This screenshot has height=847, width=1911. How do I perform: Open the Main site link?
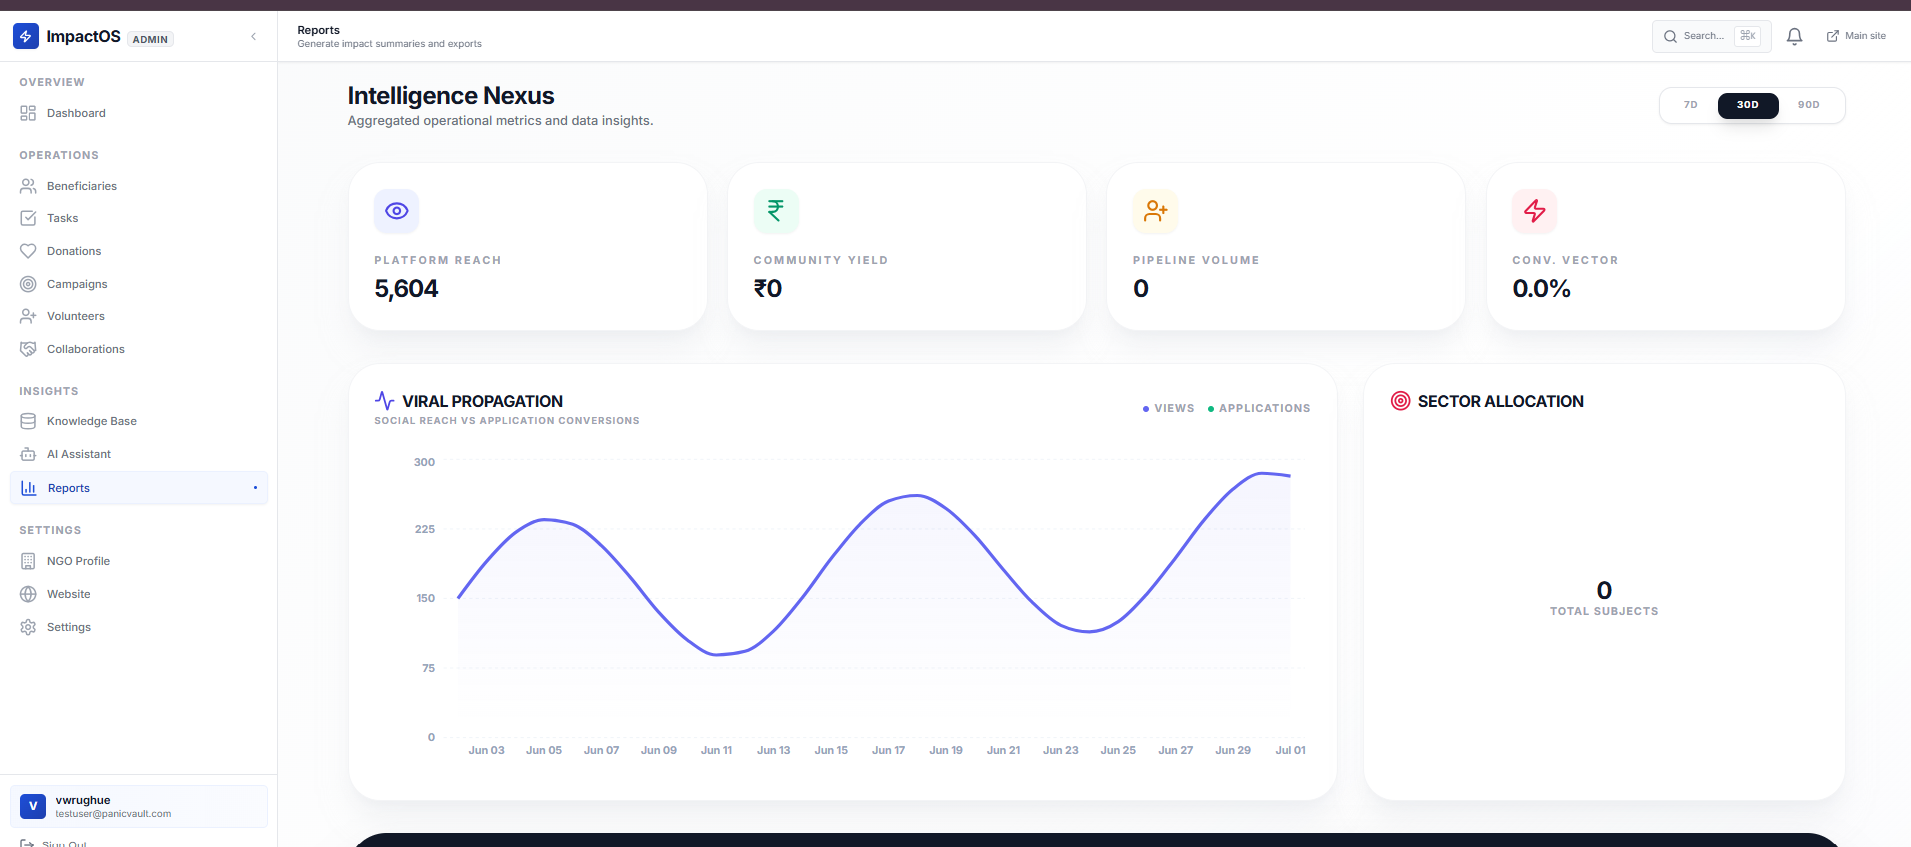[x=1856, y=36]
